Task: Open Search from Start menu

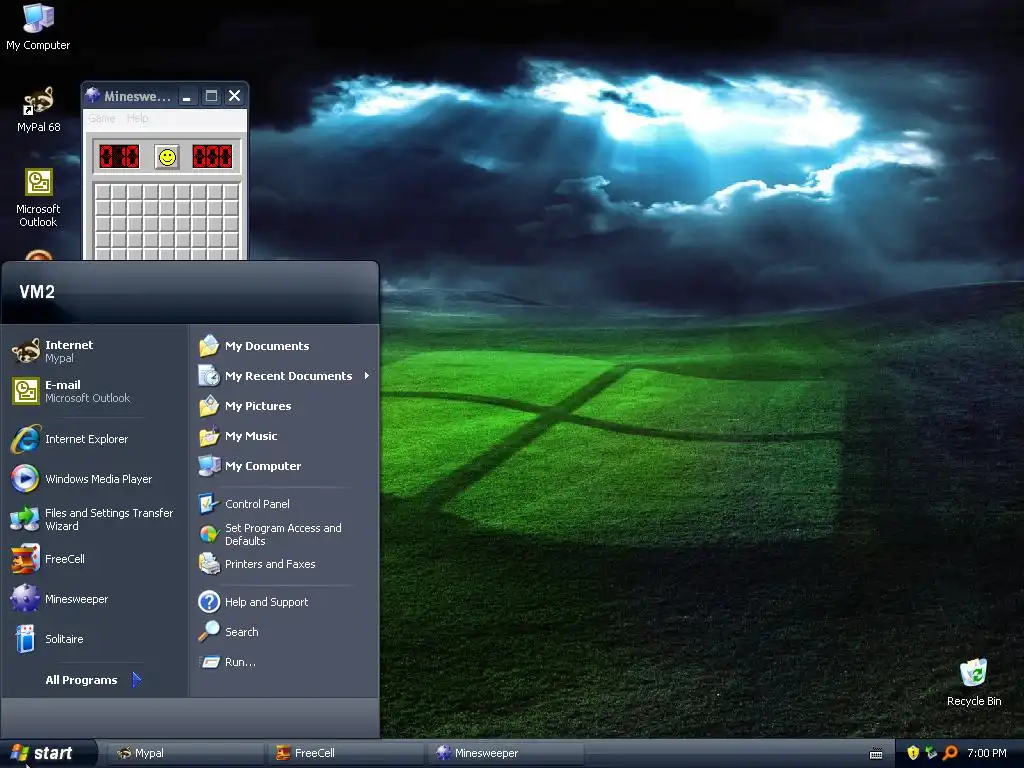Action: [284, 632]
